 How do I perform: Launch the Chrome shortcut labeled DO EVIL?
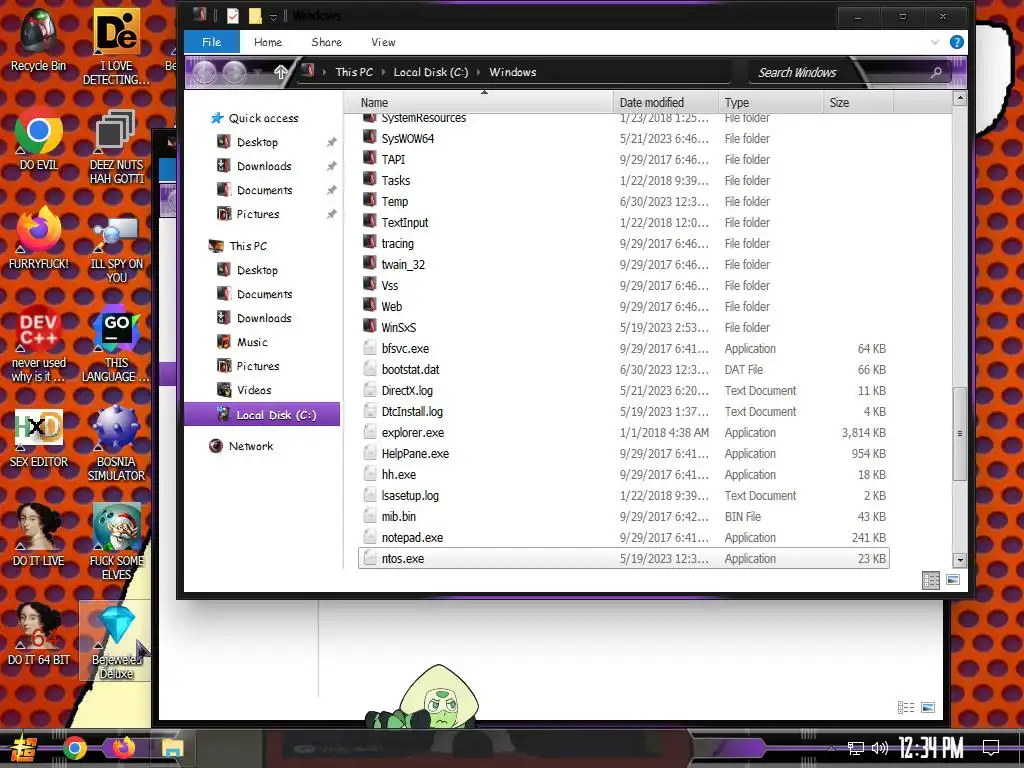point(39,140)
